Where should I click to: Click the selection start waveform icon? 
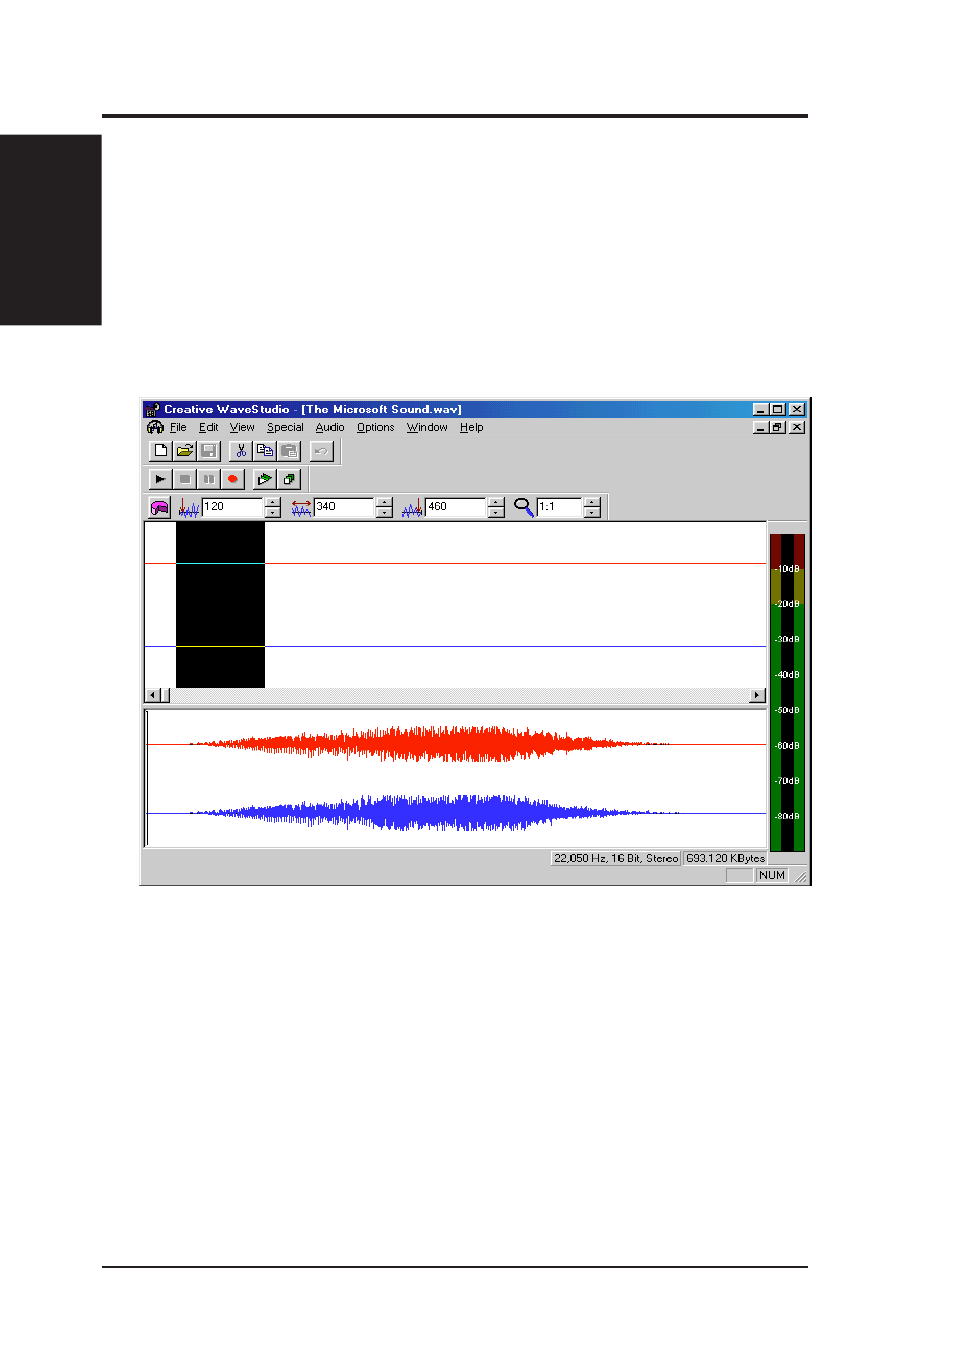[x=189, y=508]
